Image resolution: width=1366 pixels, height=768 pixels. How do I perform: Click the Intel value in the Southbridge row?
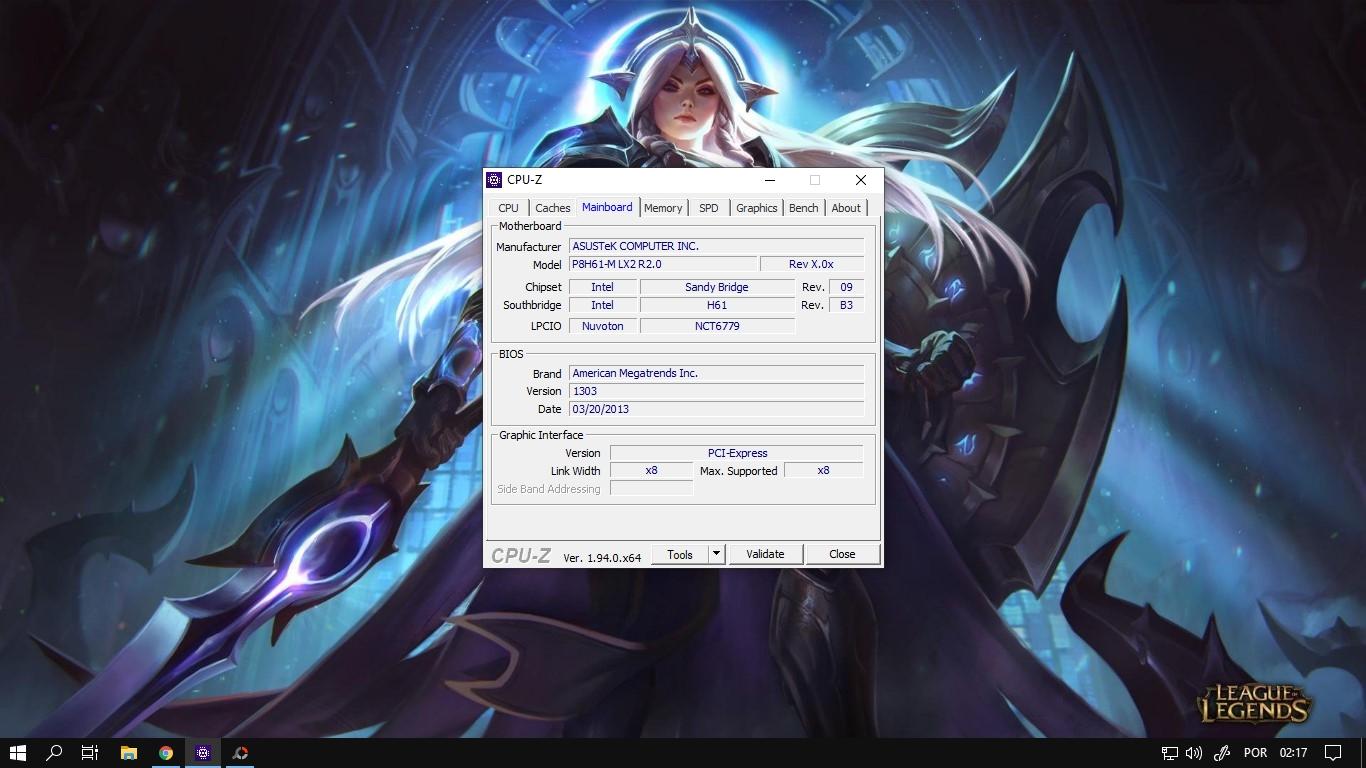coord(602,305)
